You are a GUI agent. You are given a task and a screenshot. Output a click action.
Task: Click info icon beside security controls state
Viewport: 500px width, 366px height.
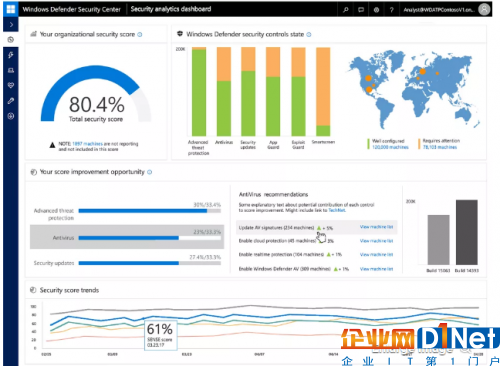coord(309,34)
